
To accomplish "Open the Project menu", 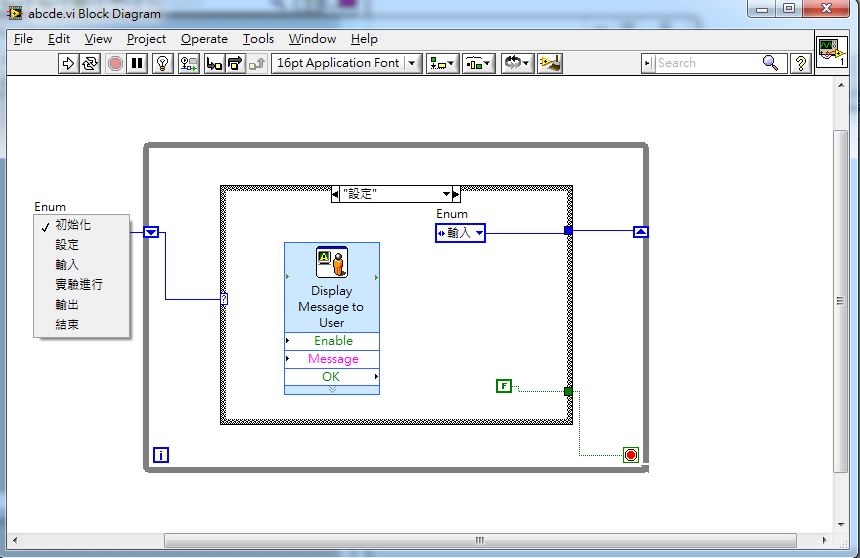I will pyautogui.click(x=146, y=39).
